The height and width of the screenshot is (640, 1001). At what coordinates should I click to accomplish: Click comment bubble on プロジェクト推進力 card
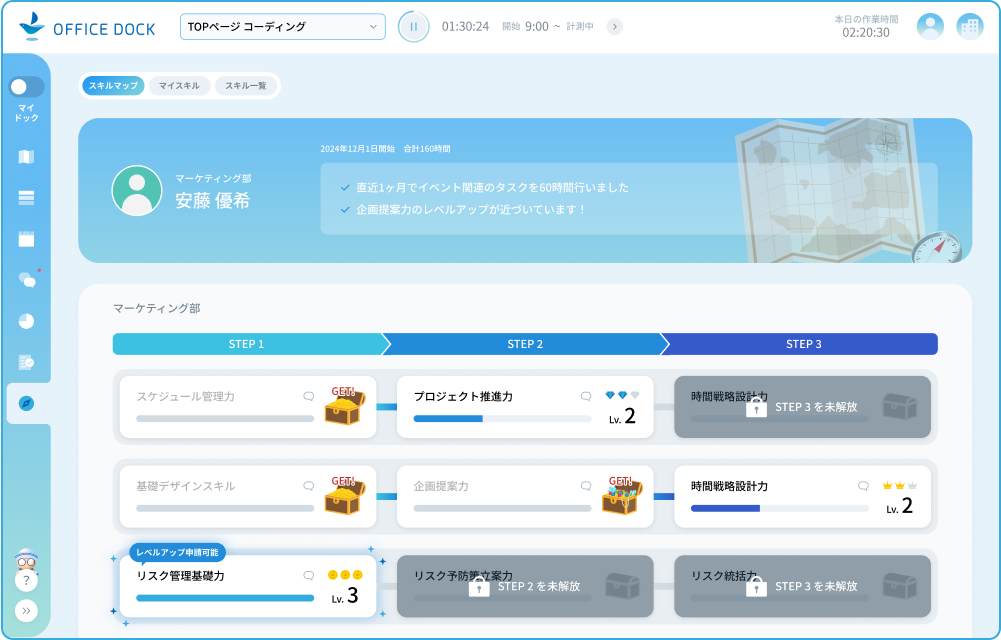pyautogui.click(x=586, y=396)
